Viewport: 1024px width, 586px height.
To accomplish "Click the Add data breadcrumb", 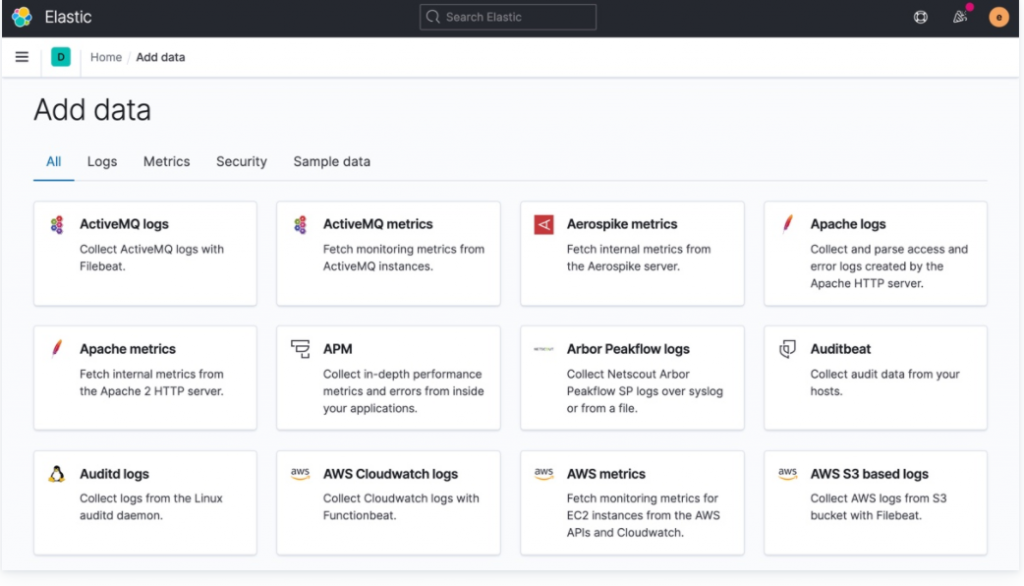I will coord(161,57).
